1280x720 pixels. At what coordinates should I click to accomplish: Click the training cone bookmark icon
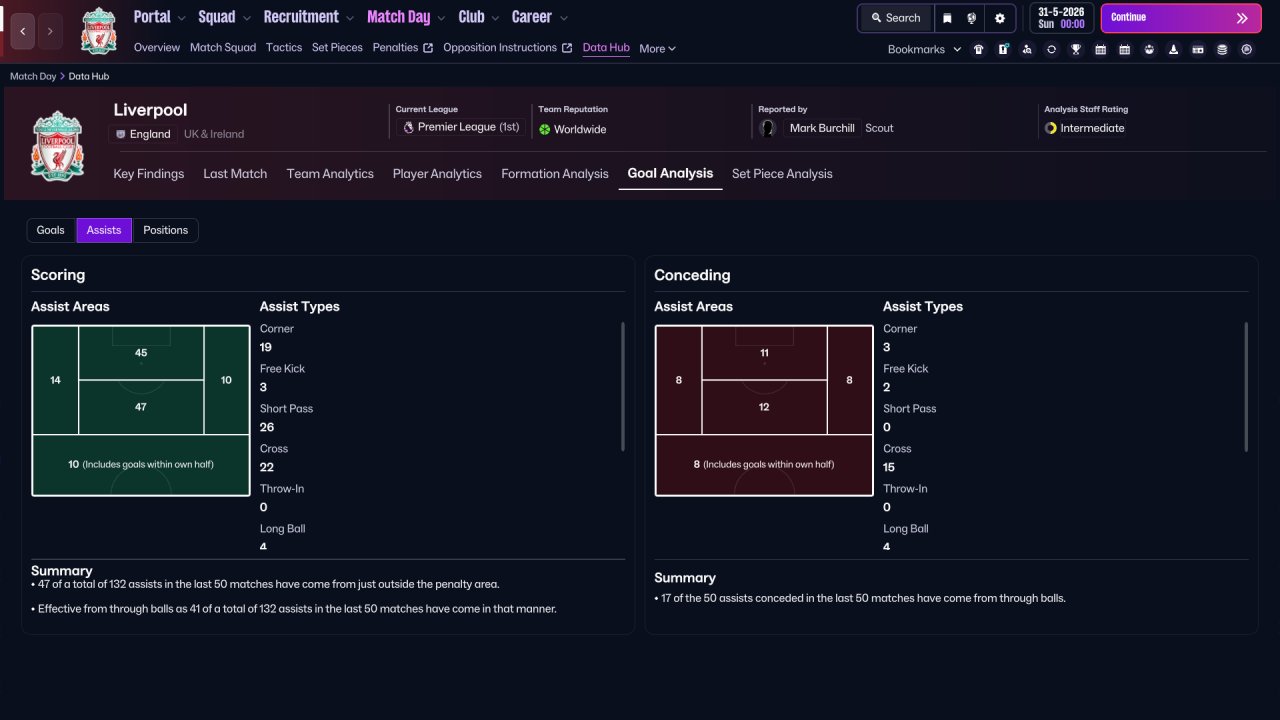[1173, 49]
